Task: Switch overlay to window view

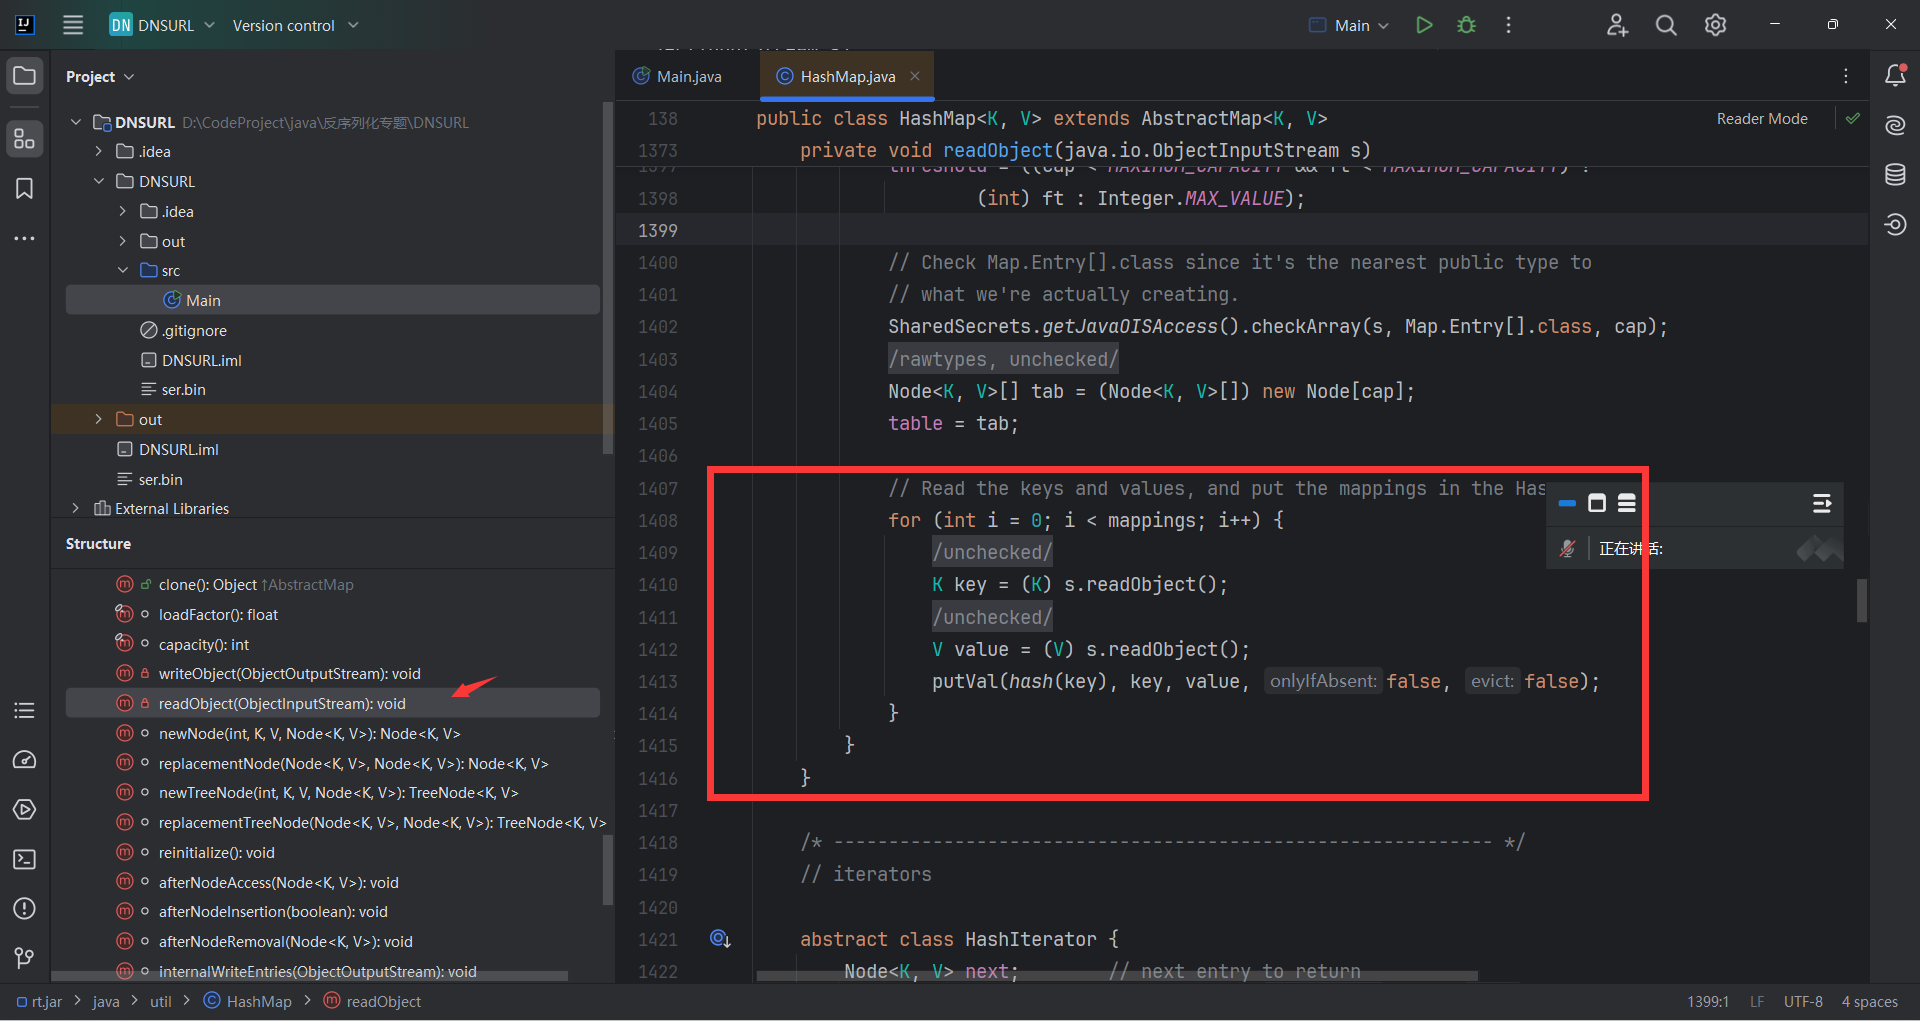Action: (1597, 503)
